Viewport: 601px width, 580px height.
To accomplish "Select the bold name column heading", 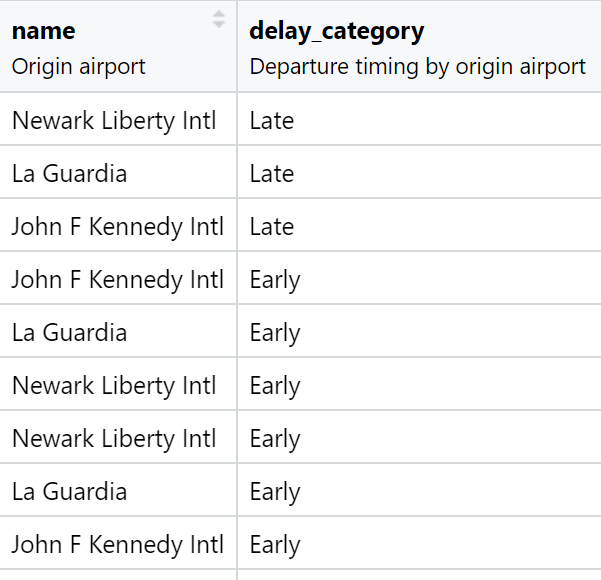I will pos(43,31).
